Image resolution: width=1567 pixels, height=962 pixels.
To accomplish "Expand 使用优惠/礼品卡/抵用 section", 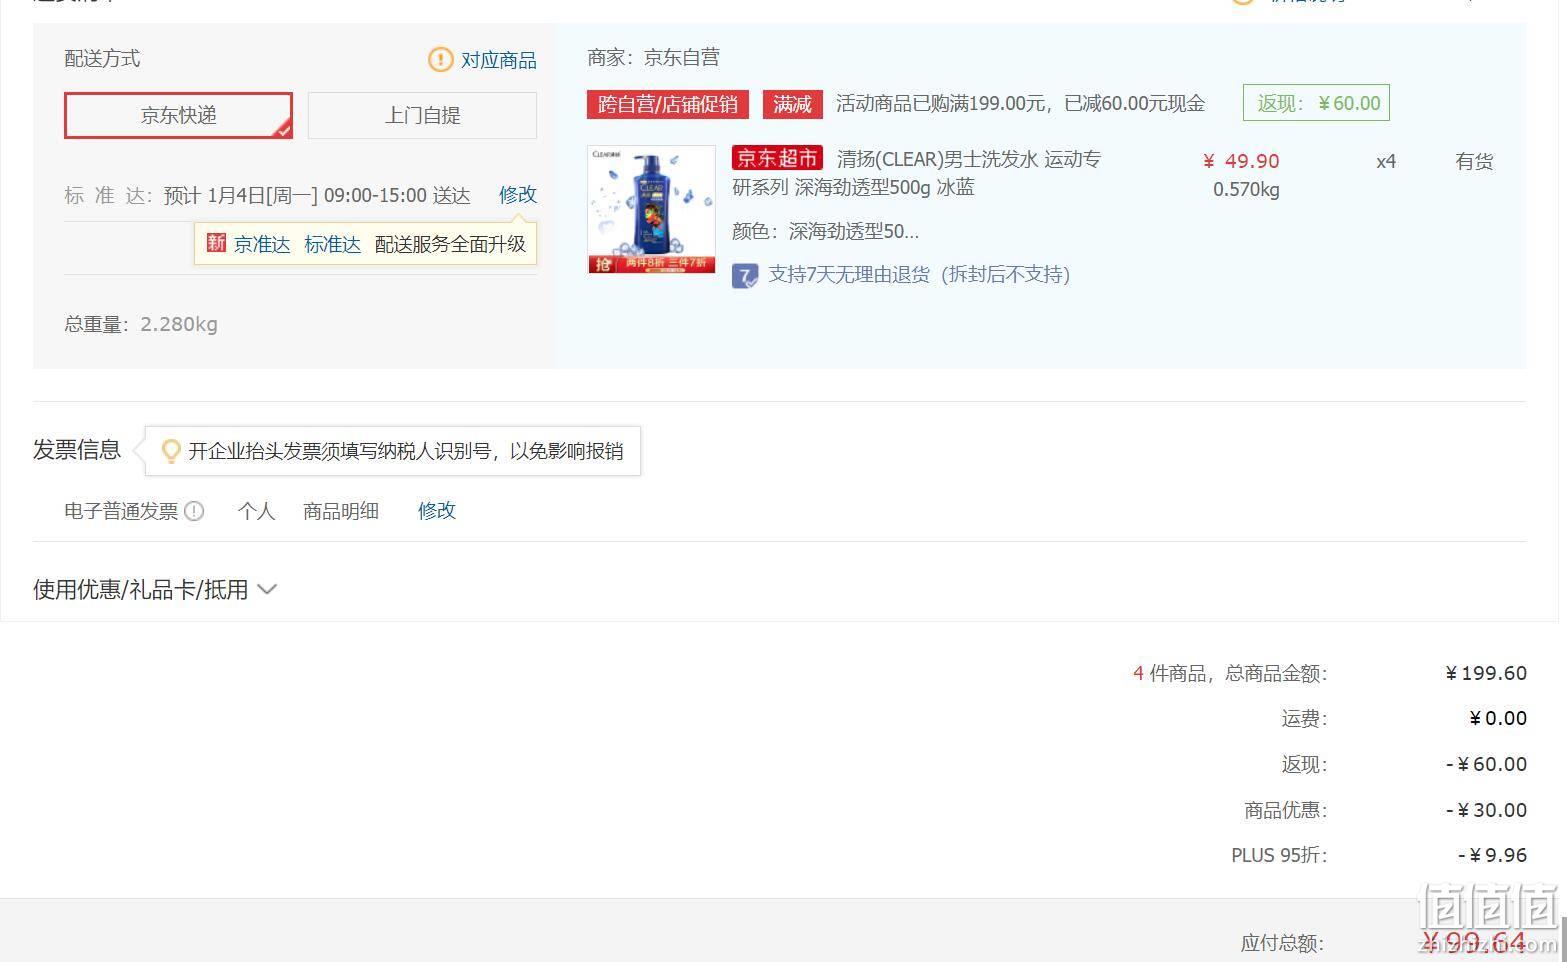I will tap(155, 590).
